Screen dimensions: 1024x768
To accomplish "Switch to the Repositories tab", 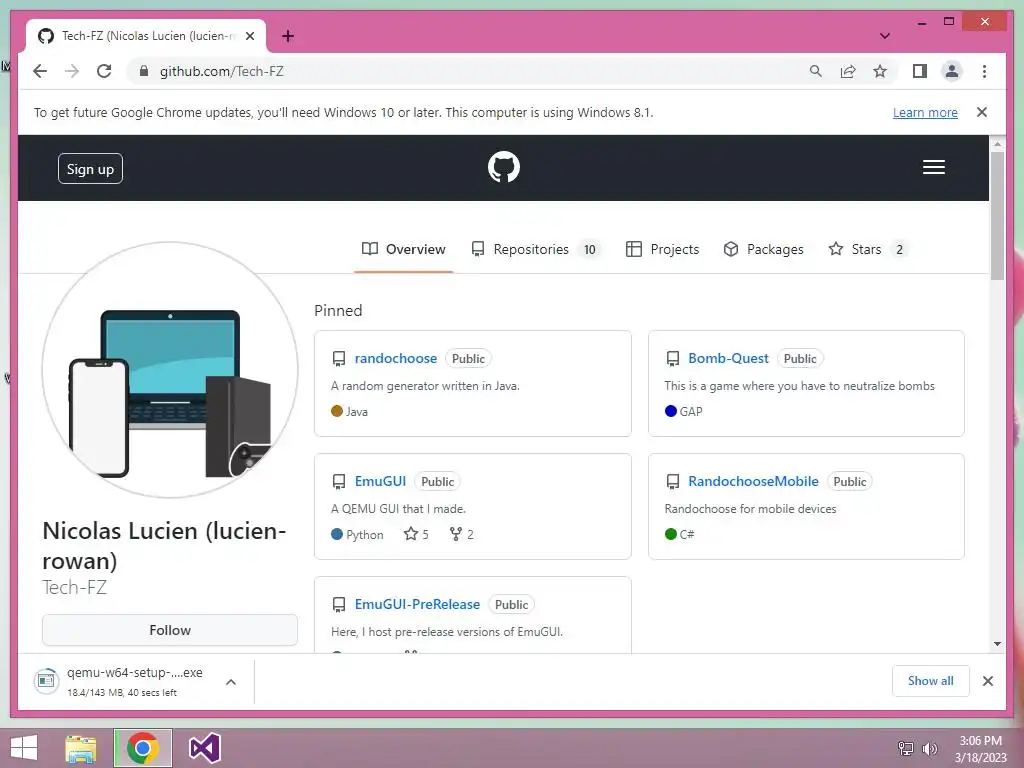I will [535, 249].
